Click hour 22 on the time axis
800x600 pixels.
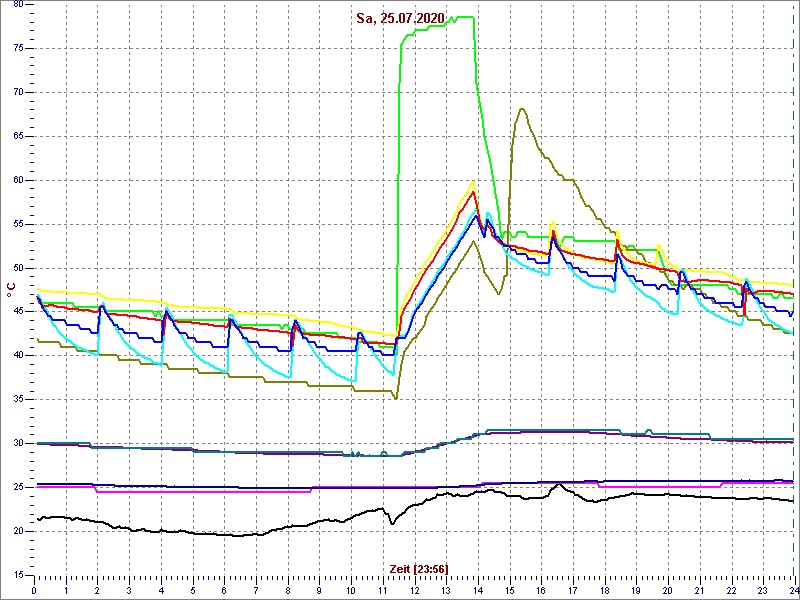point(730,590)
